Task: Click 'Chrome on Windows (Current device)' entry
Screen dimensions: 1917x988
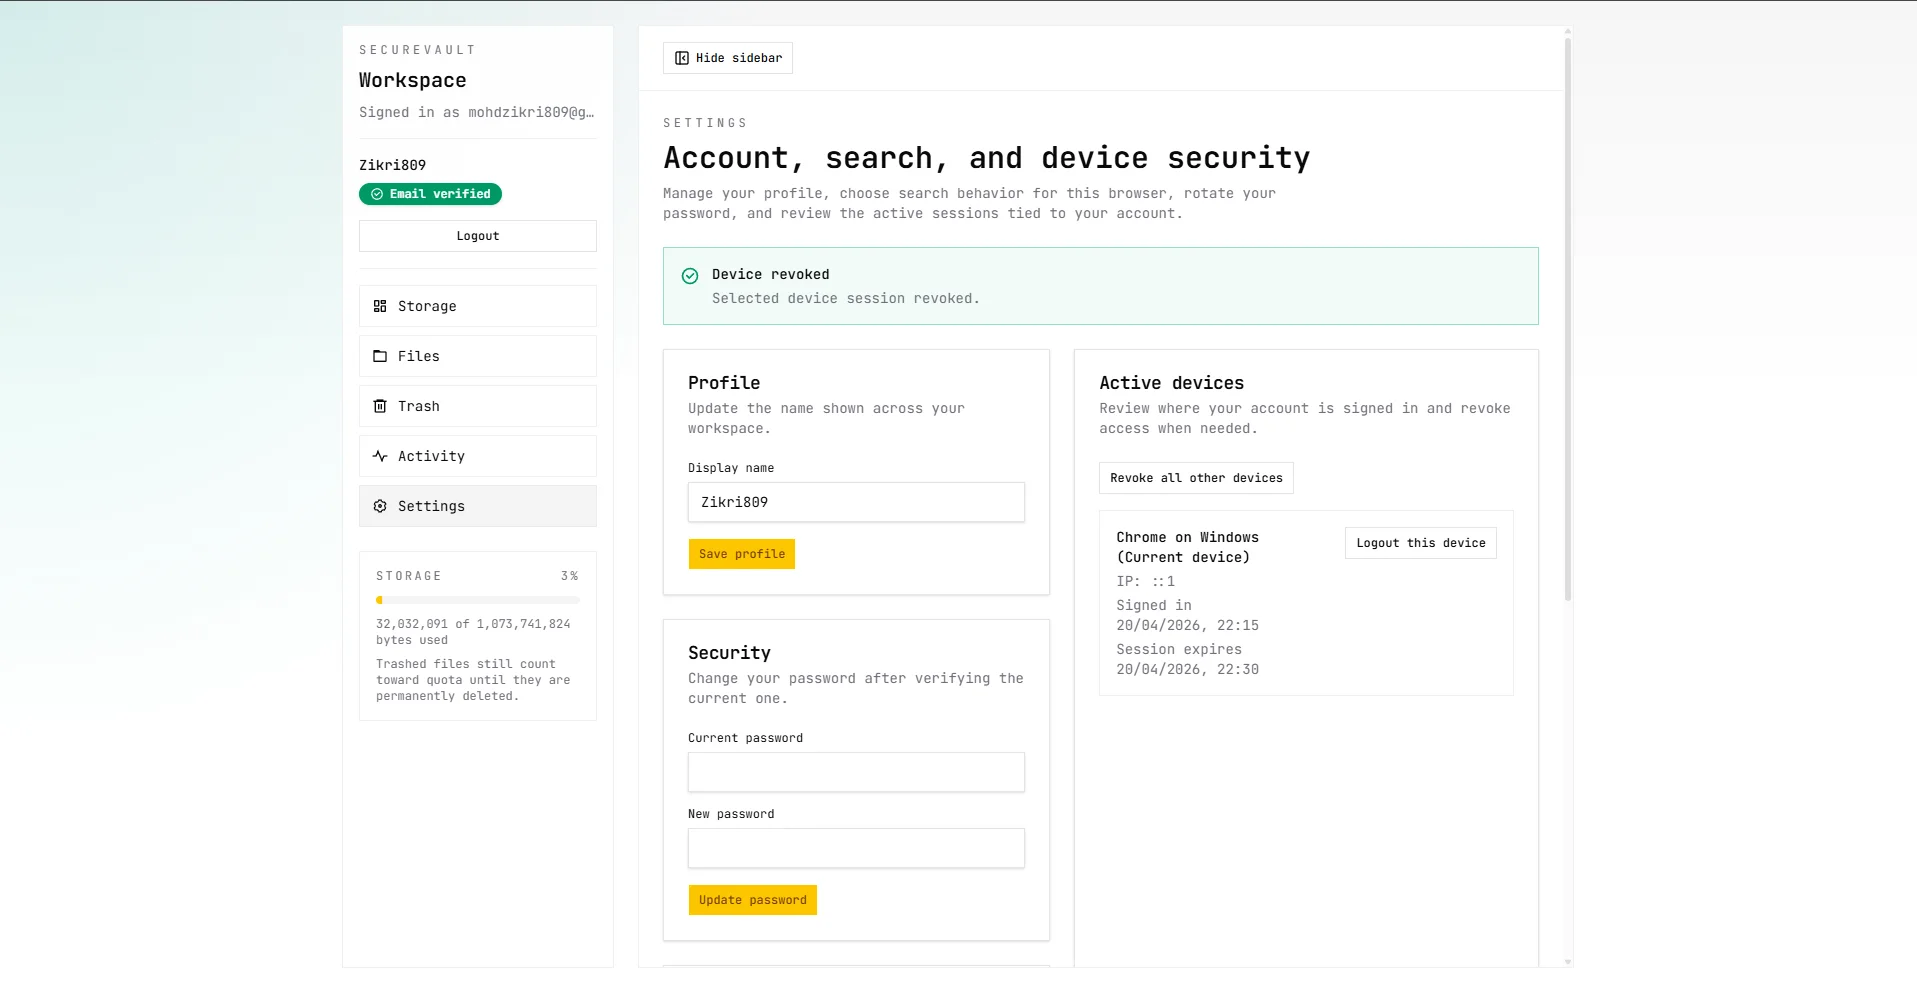Action: [1188, 547]
